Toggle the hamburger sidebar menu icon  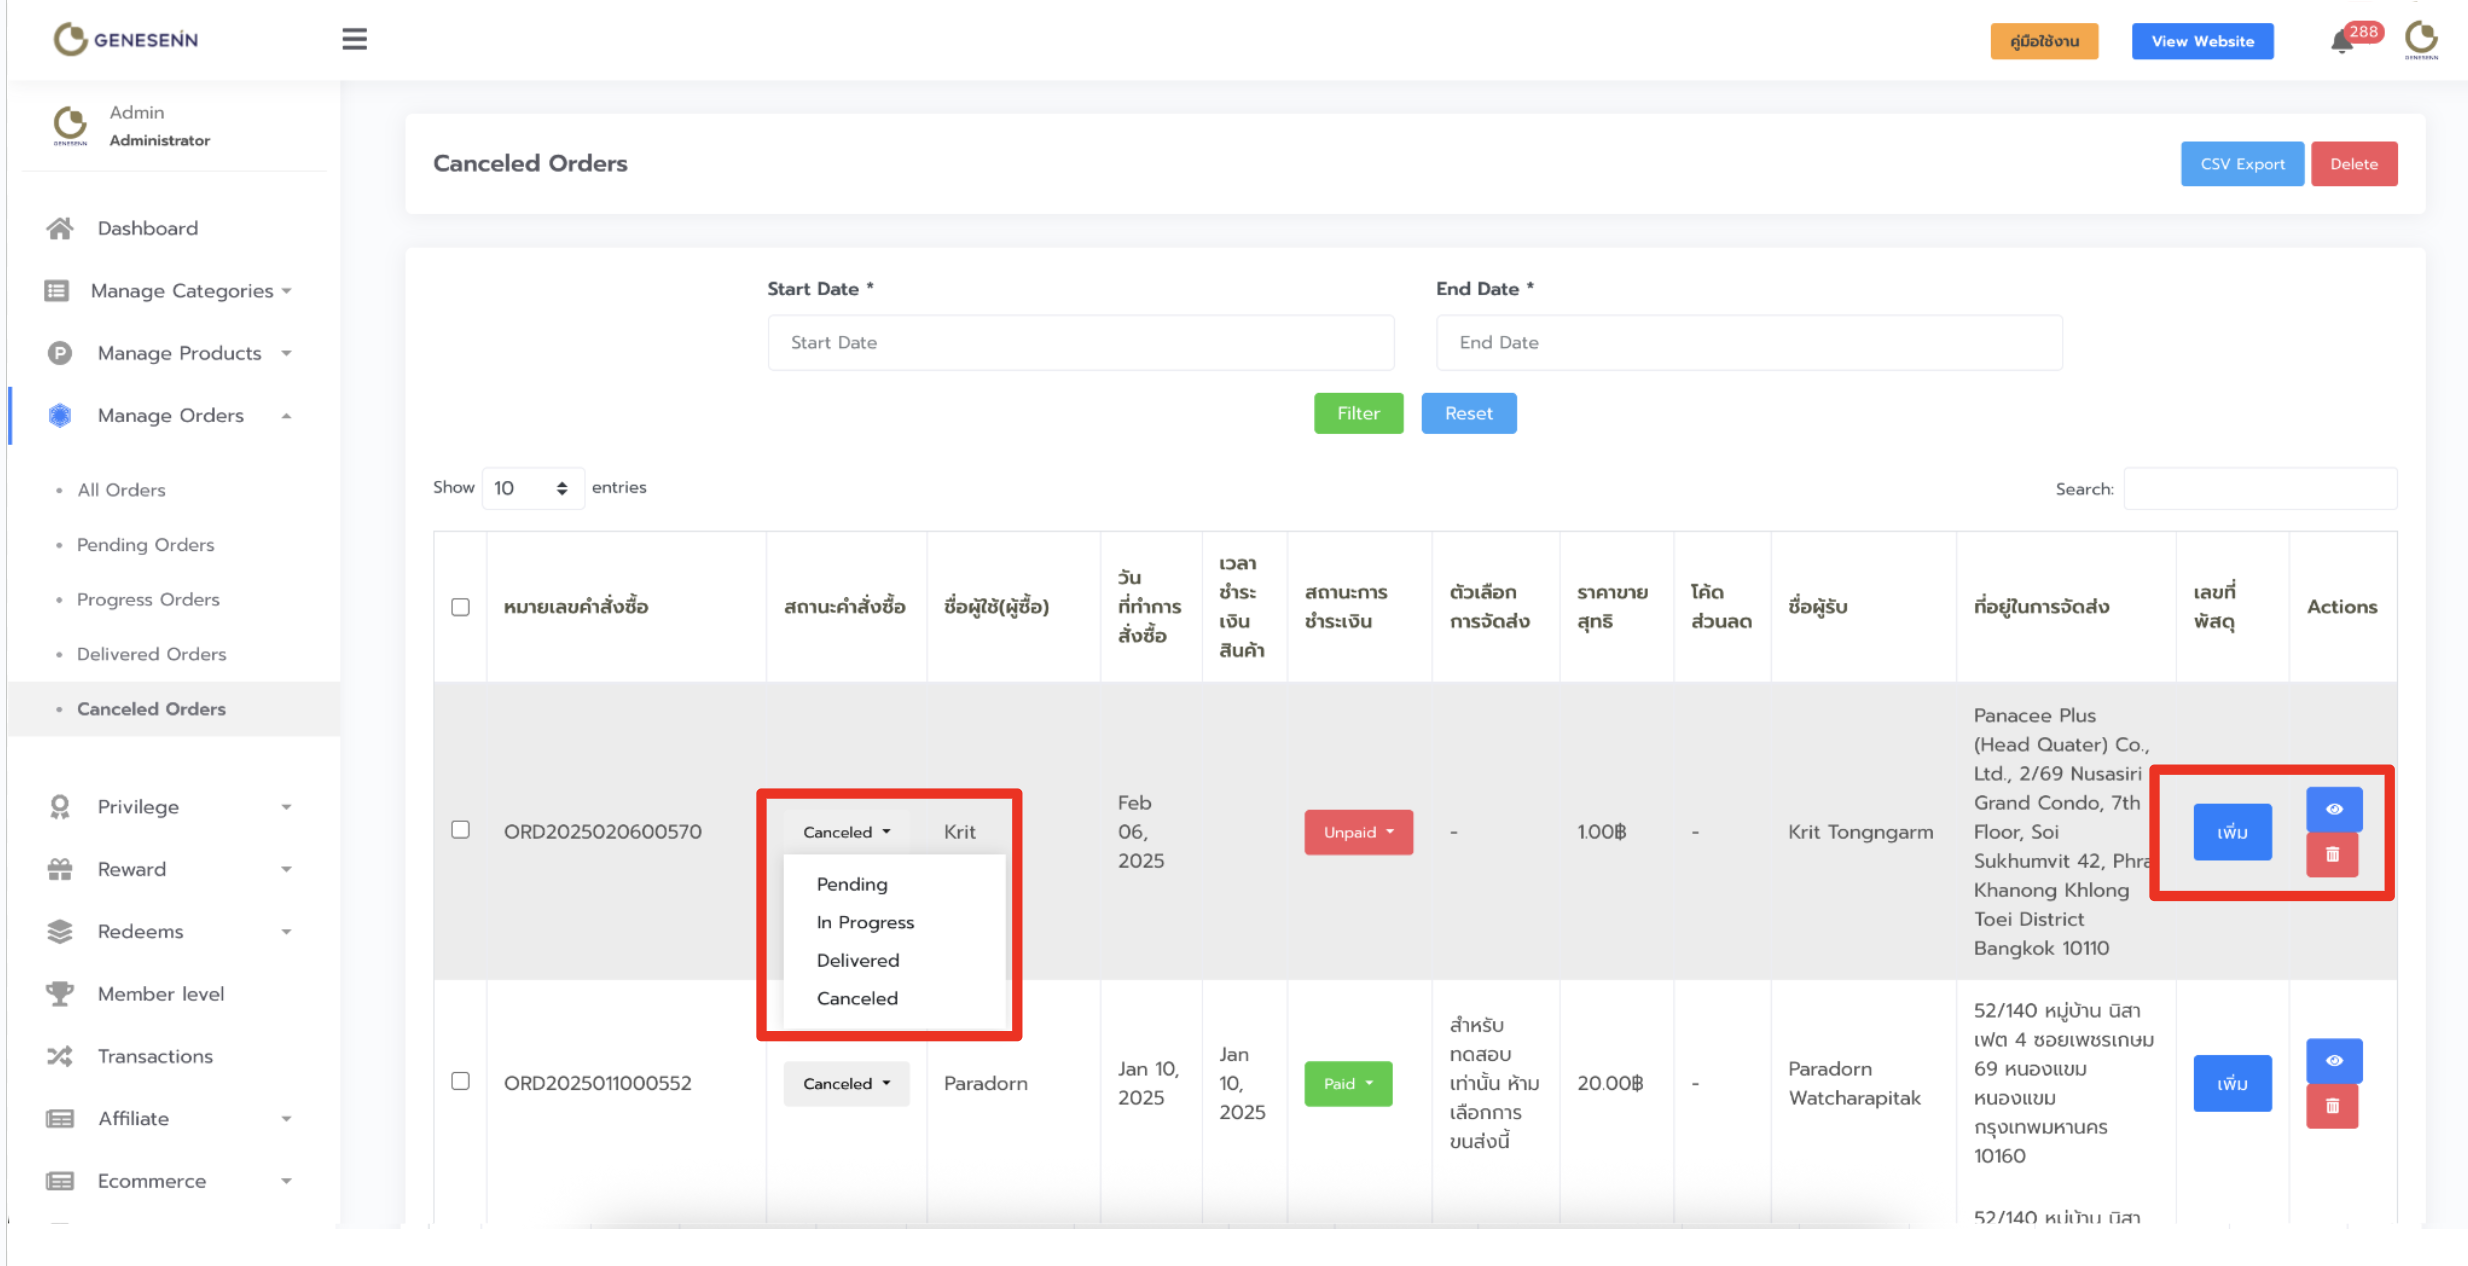354,39
